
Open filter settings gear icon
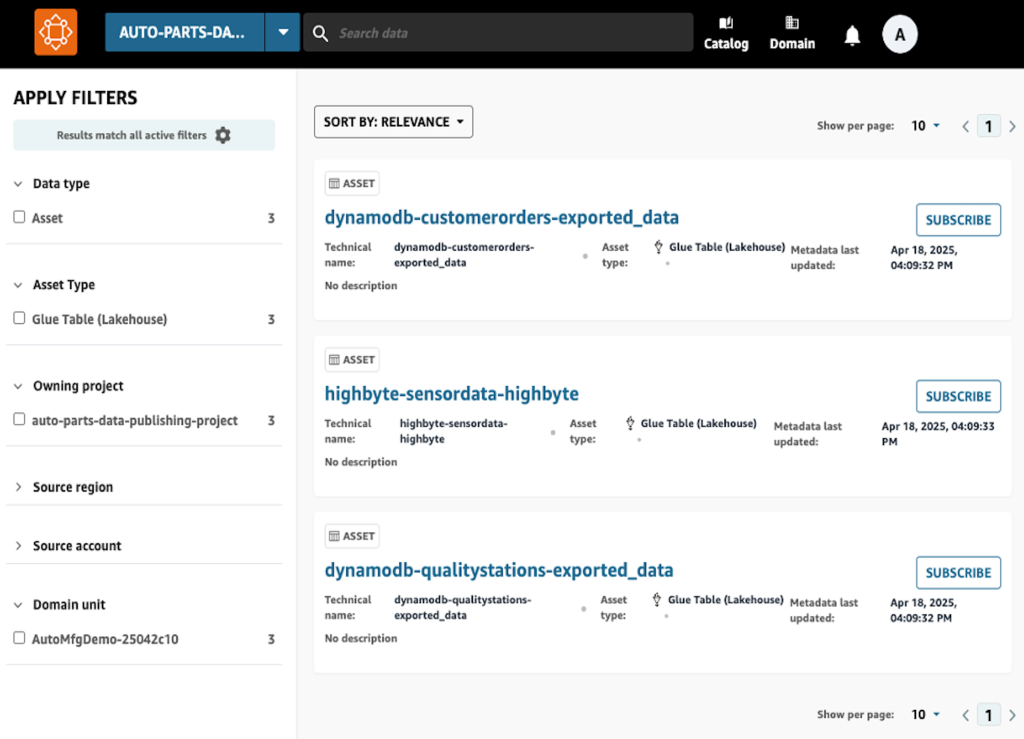point(223,135)
